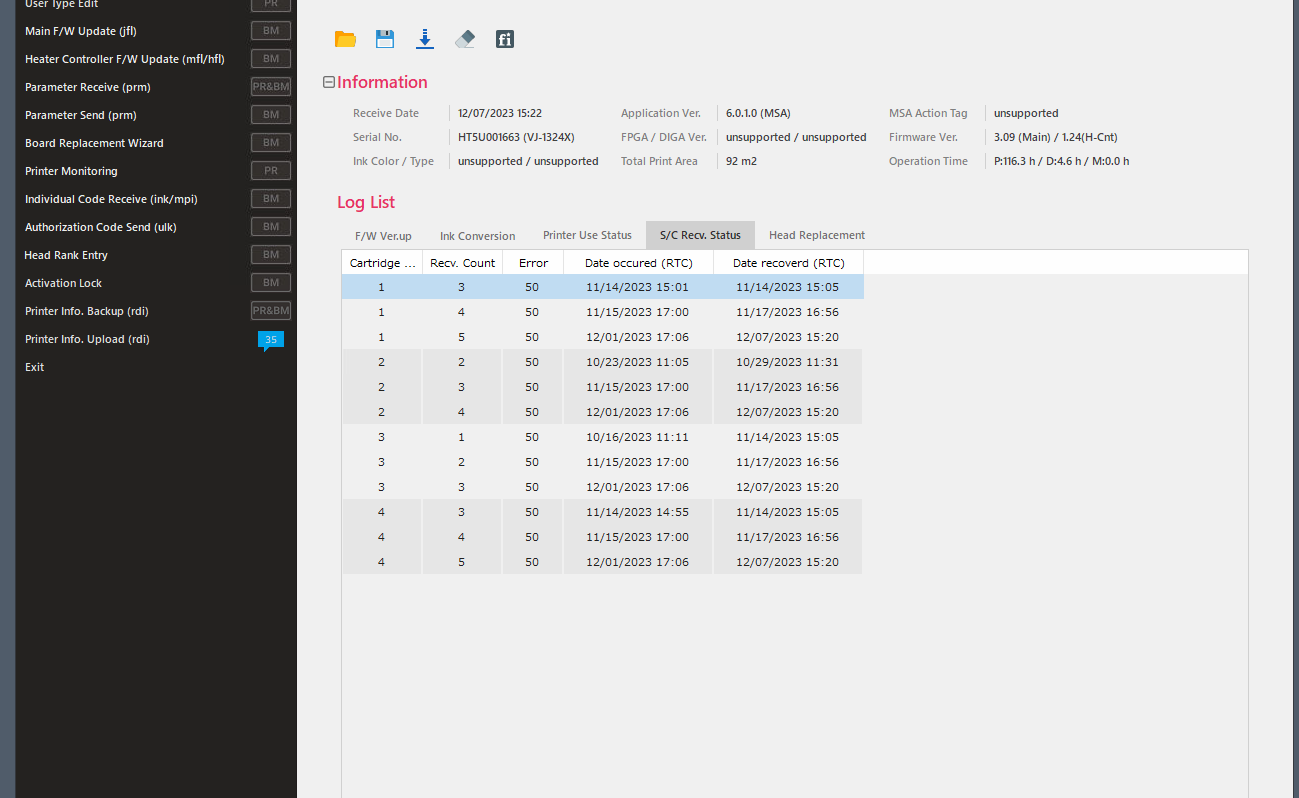Viewport: 1299px width, 798px height.
Task: Sort by the Cartridge column header
Action: click(x=382, y=263)
